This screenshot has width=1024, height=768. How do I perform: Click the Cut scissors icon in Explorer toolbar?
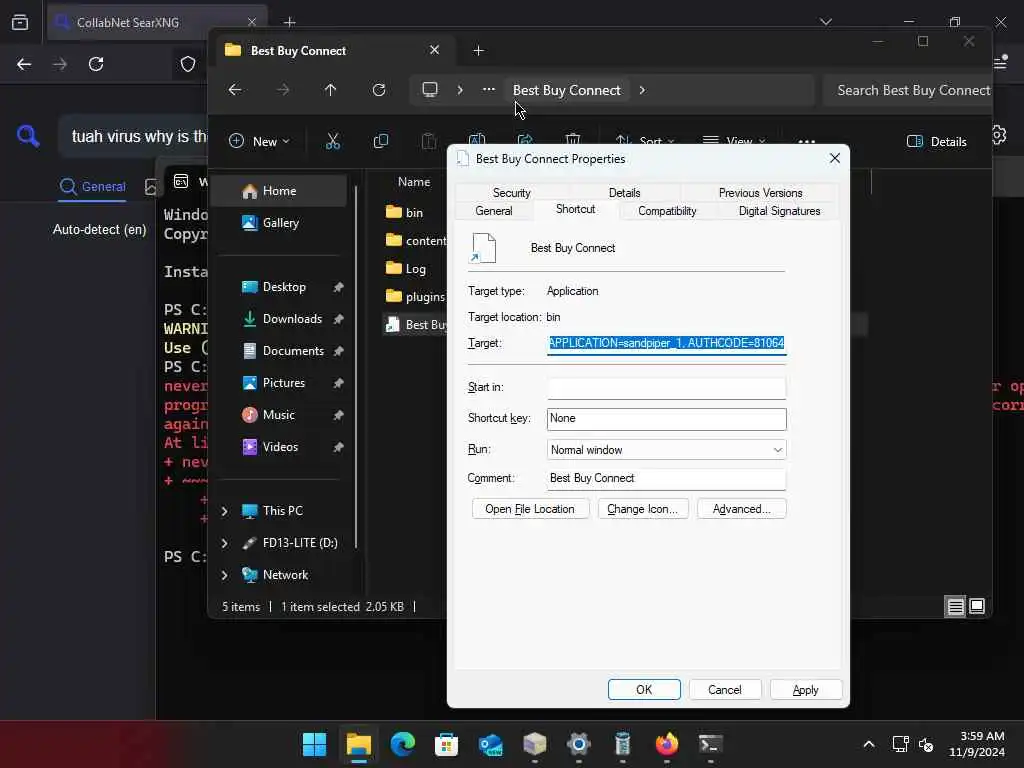point(333,141)
